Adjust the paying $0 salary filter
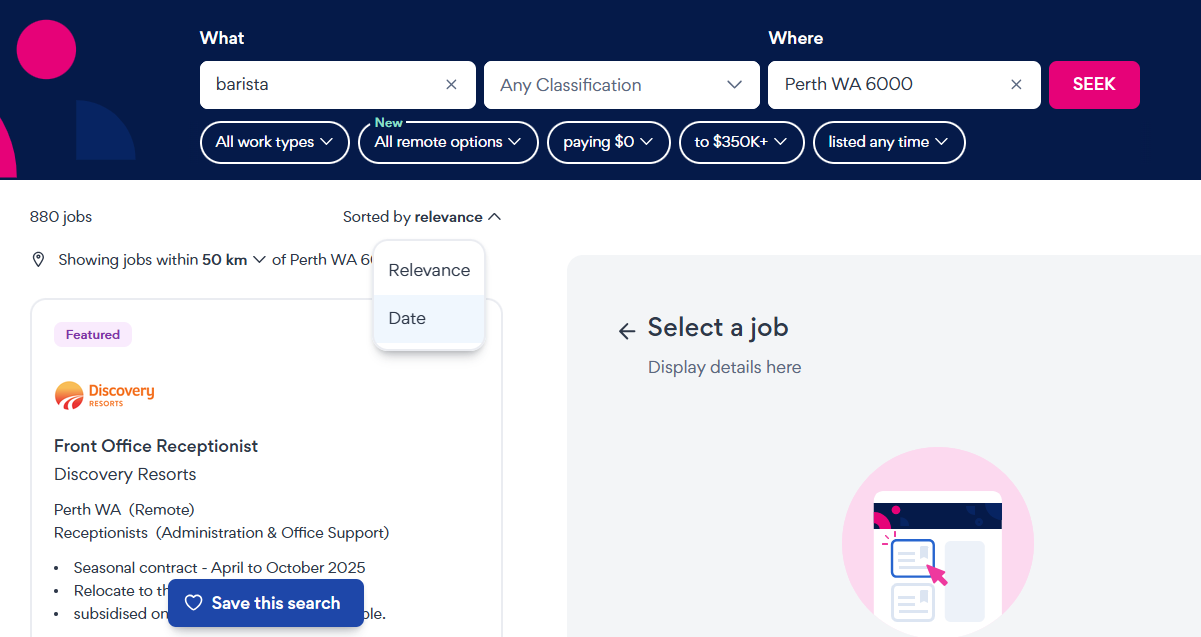The image size is (1201, 637). (608, 142)
